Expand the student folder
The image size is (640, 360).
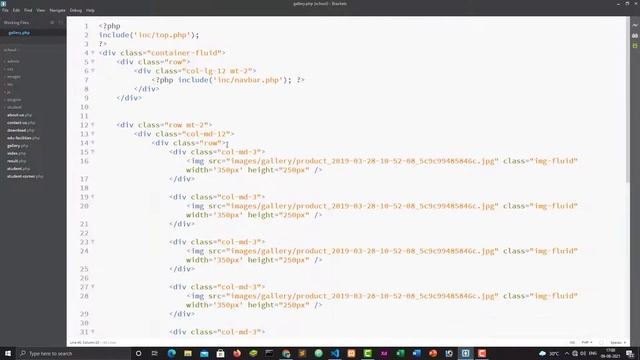pos(13,107)
